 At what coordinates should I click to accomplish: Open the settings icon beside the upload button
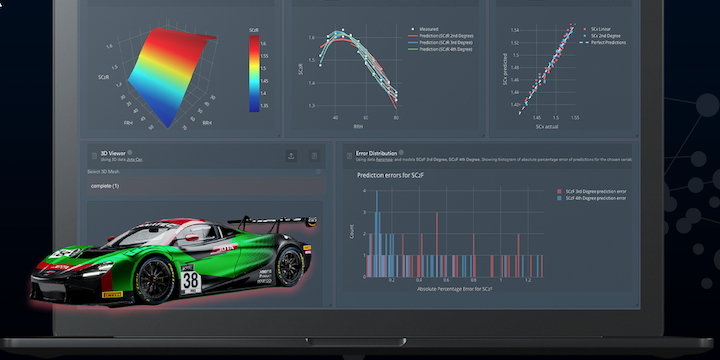(314, 156)
